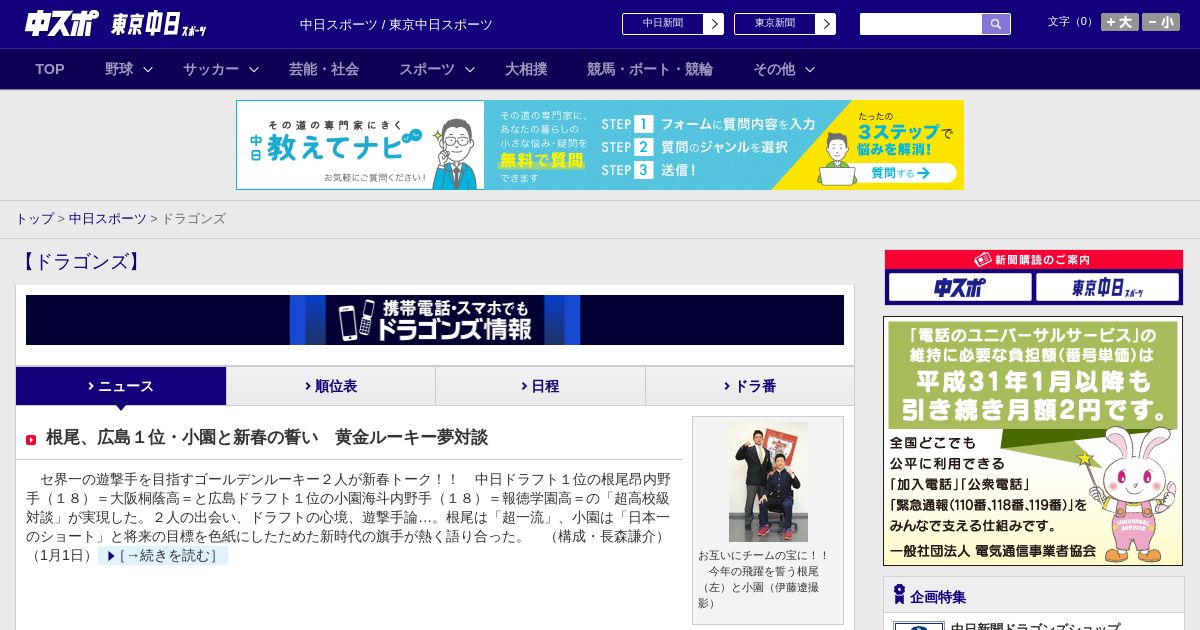
Task: Select the 日程 tab
Action: tap(540, 386)
